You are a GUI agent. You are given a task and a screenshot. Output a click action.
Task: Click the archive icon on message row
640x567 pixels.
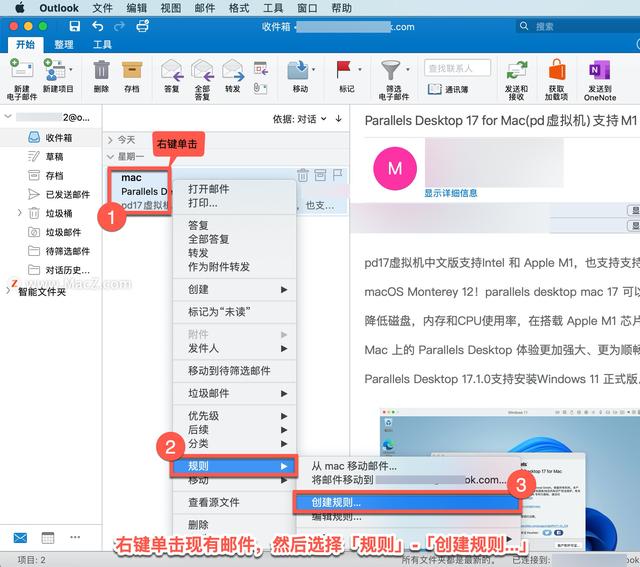tap(320, 176)
